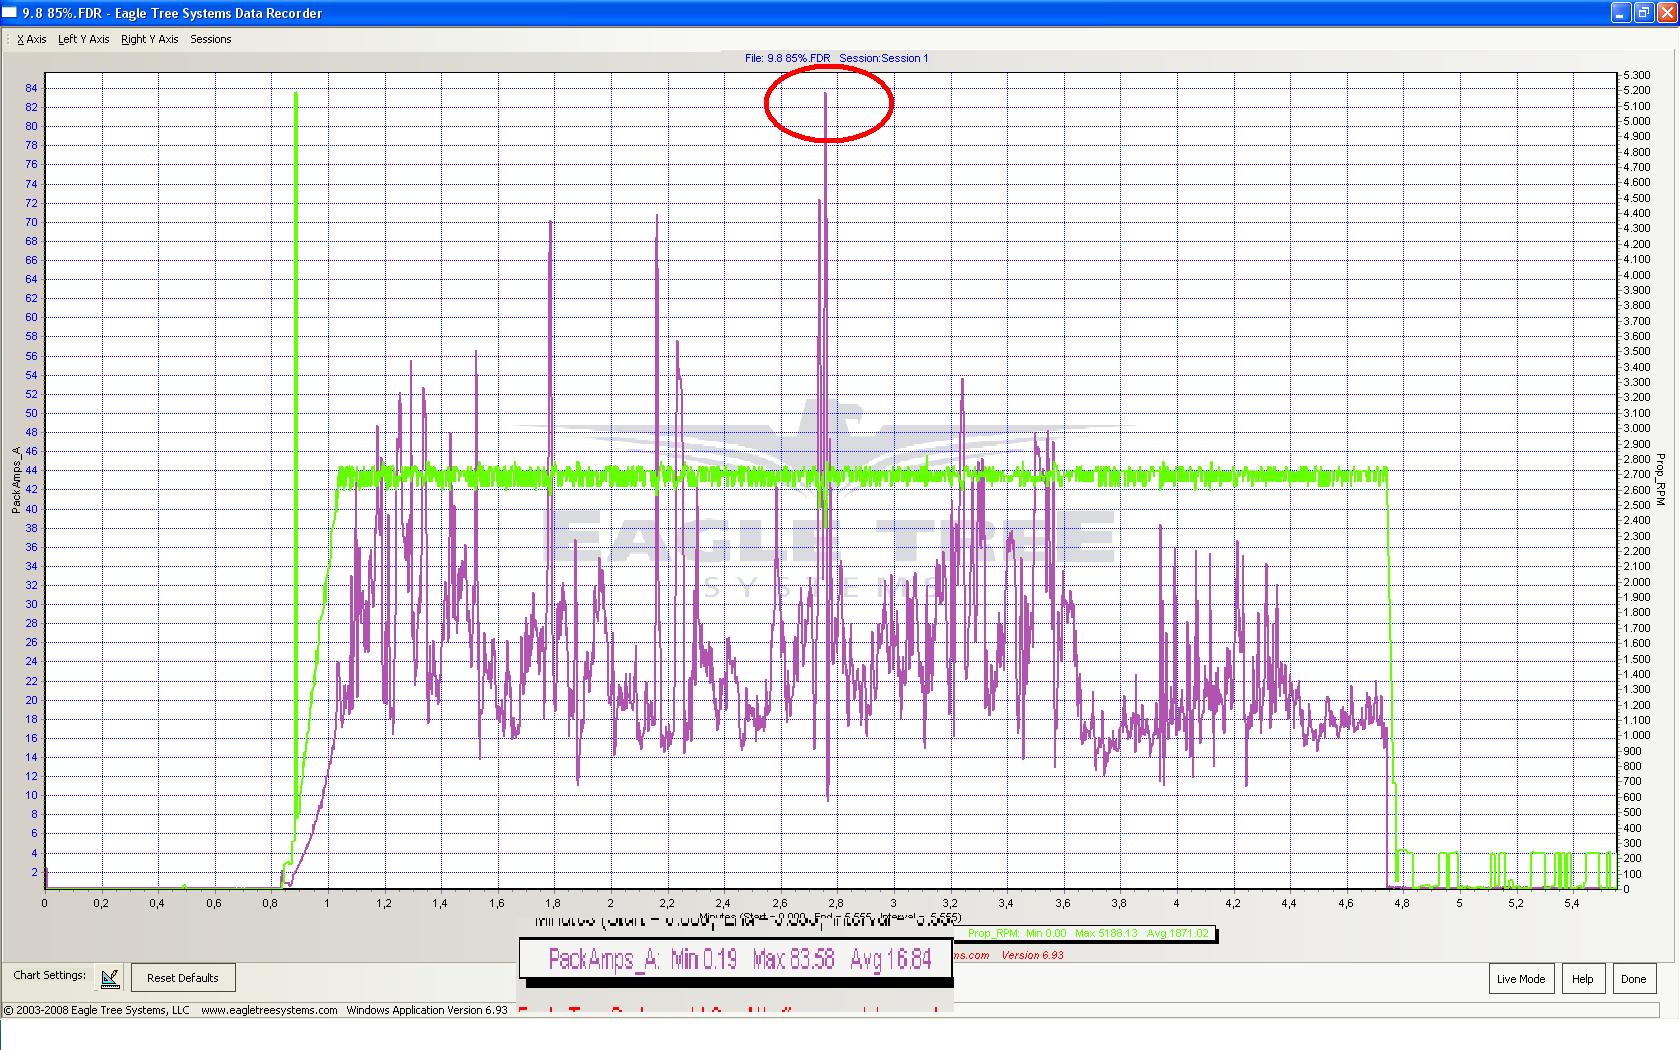1680x1050 pixels.
Task: Click the 4,8 tick on X axis
Action: click(1402, 903)
